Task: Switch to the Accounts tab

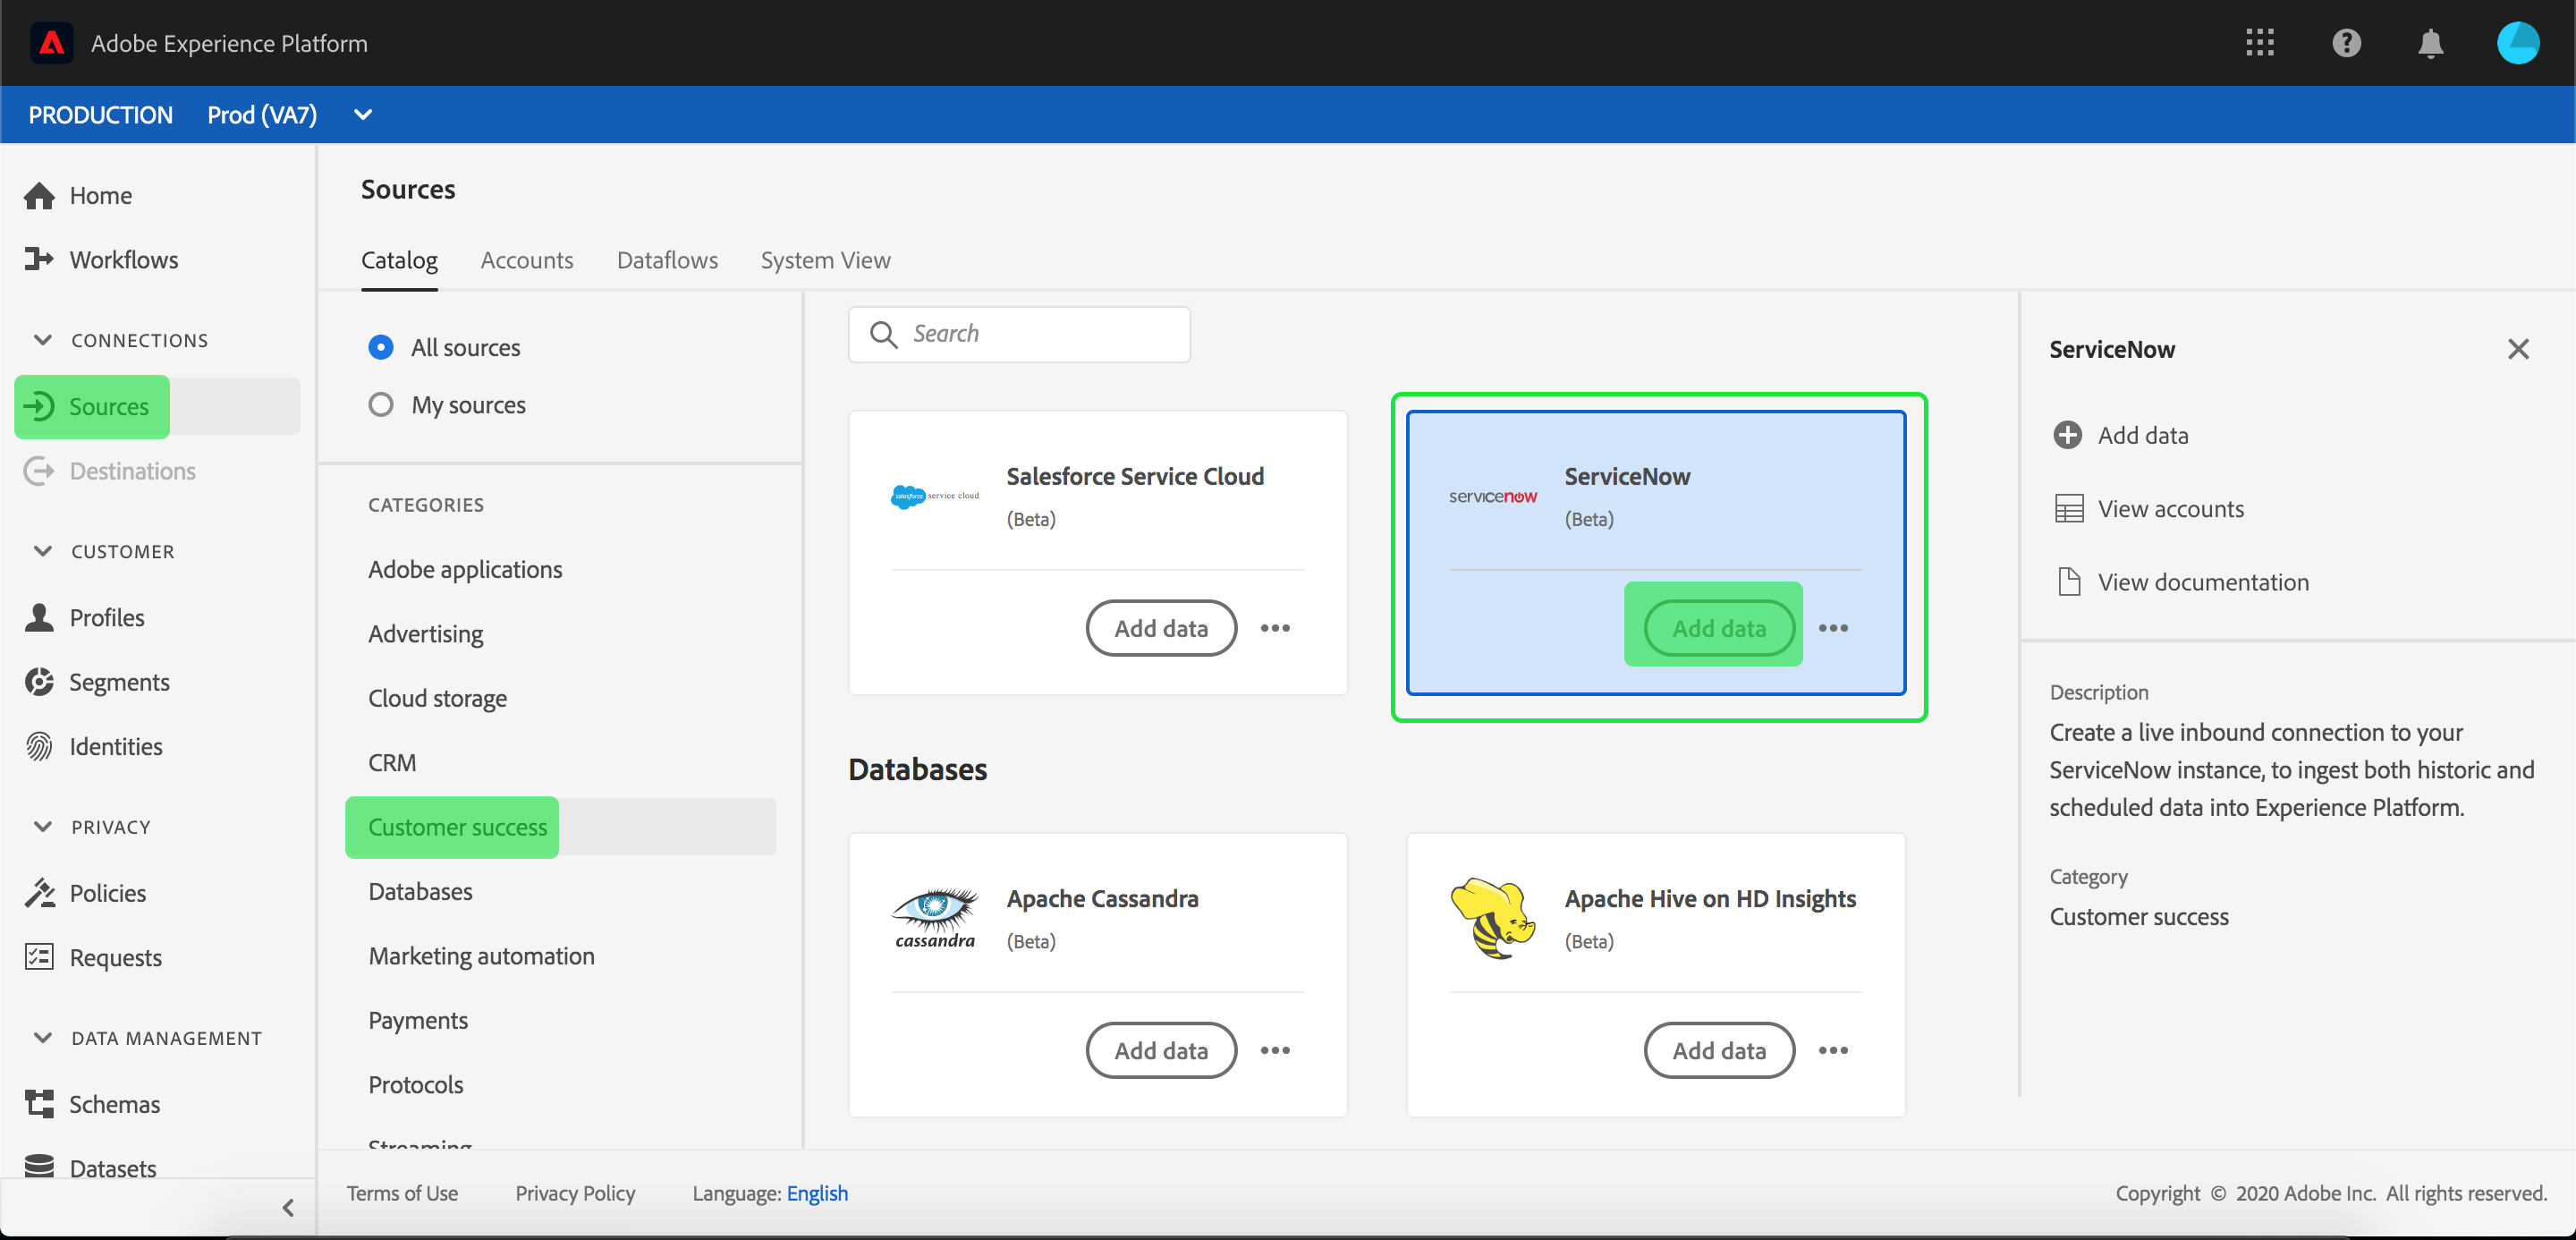Action: [528, 259]
